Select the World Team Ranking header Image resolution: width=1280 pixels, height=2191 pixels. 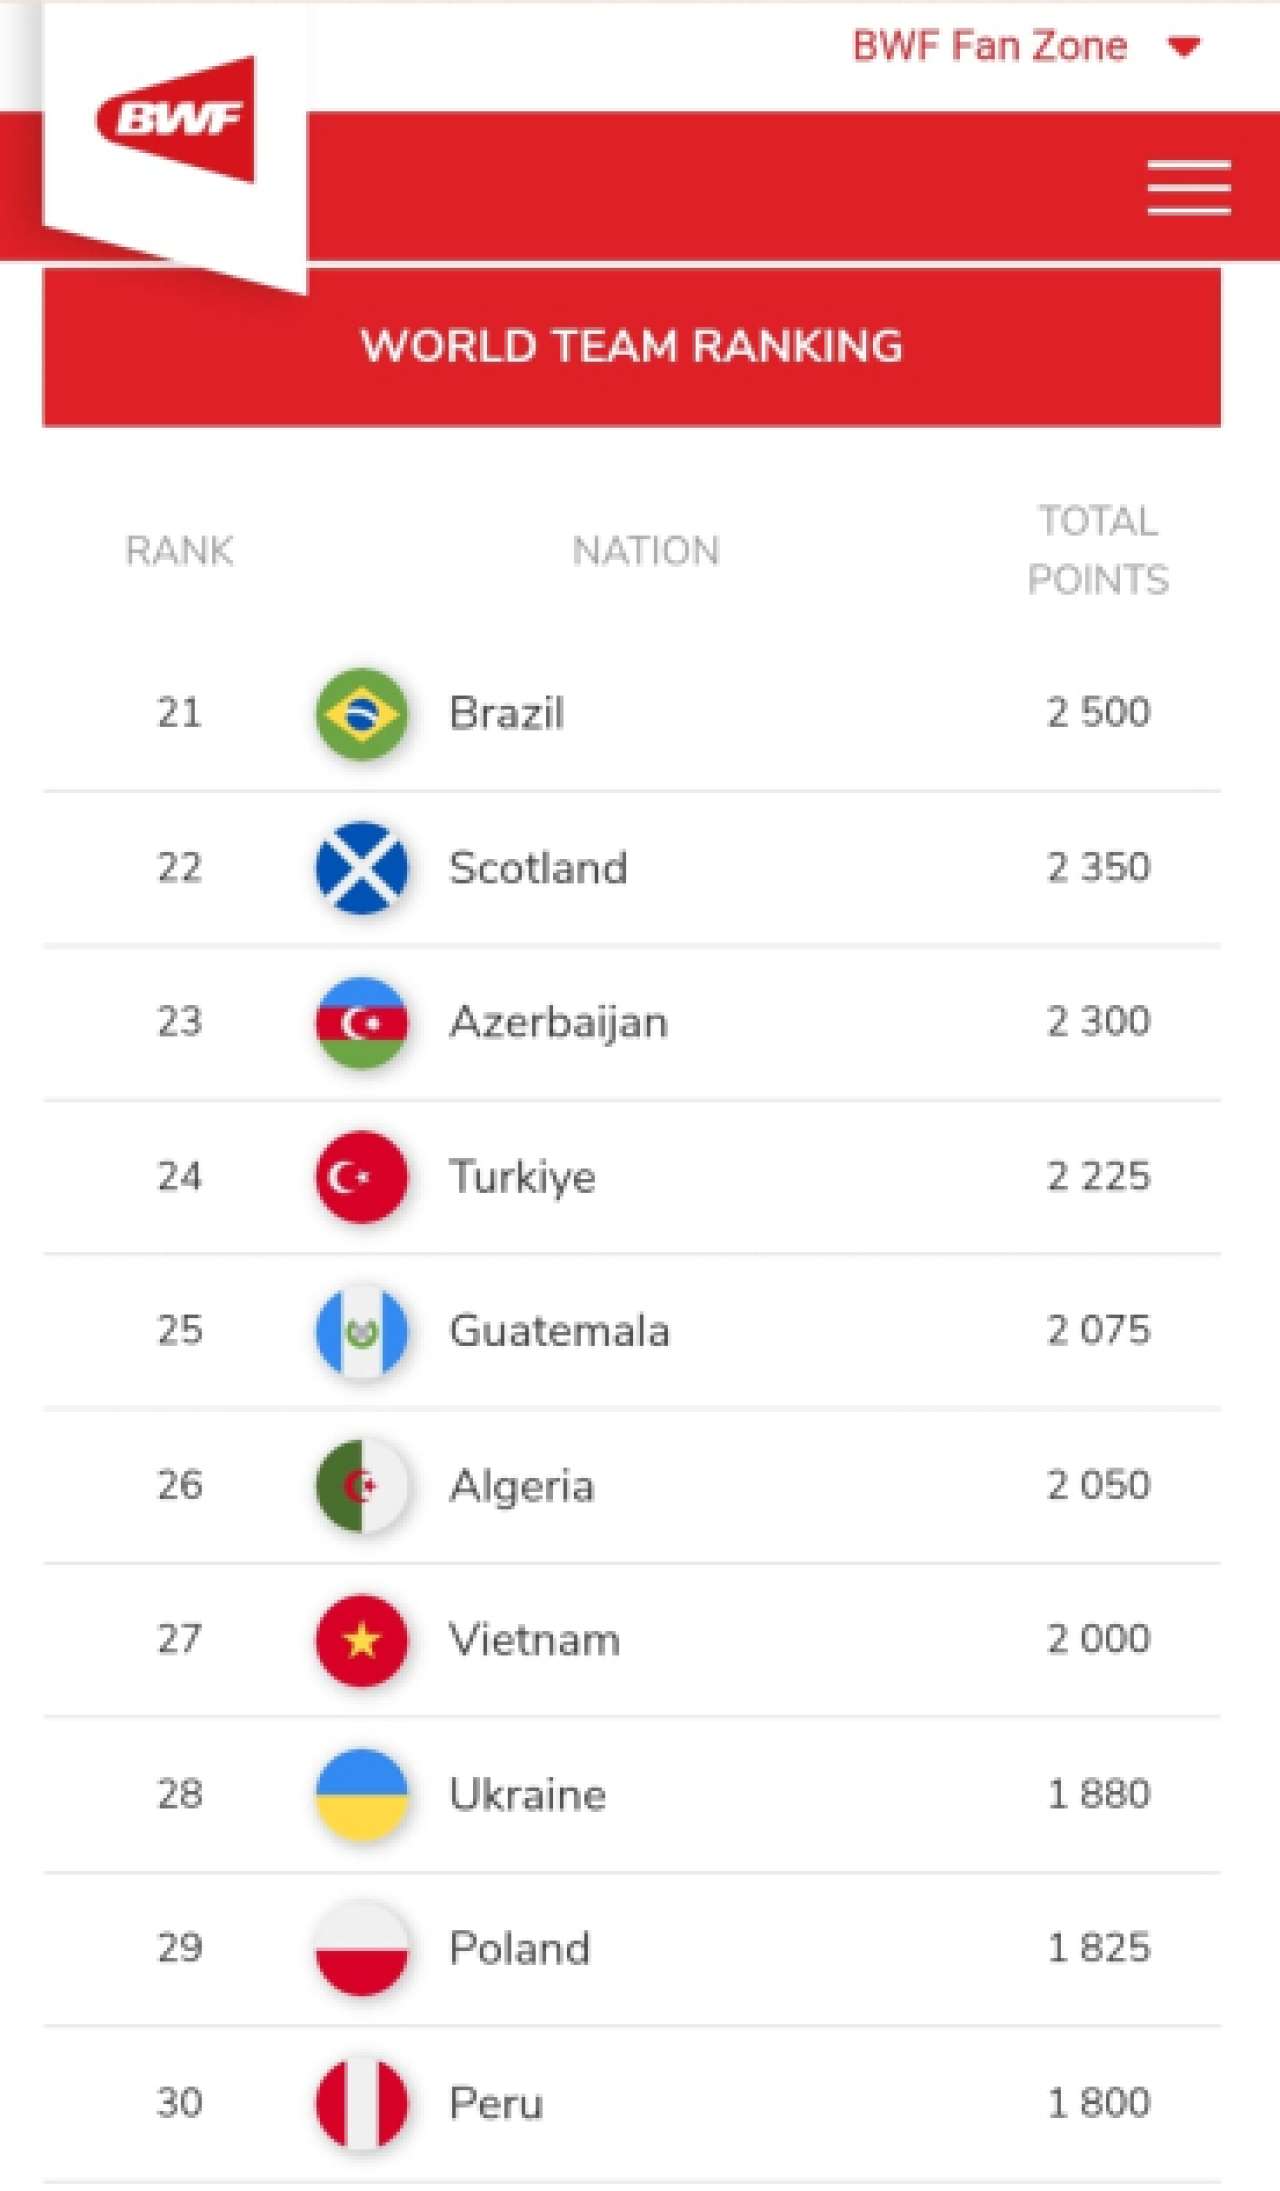(631, 346)
